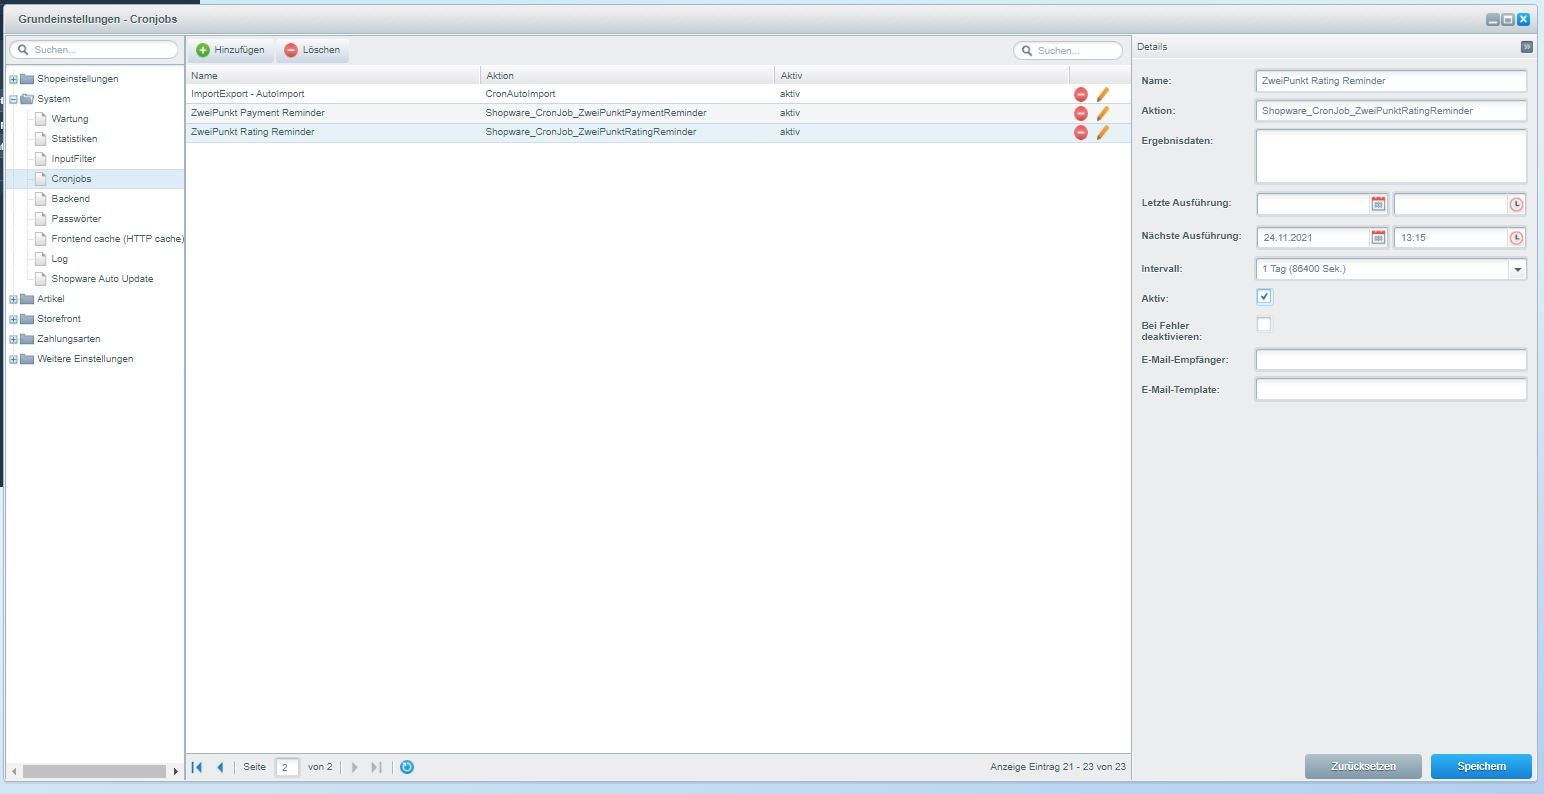Open time picker for Nächste Ausführung
Image resolution: width=1544 pixels, height=794 pixels.
click(1517, 238)
